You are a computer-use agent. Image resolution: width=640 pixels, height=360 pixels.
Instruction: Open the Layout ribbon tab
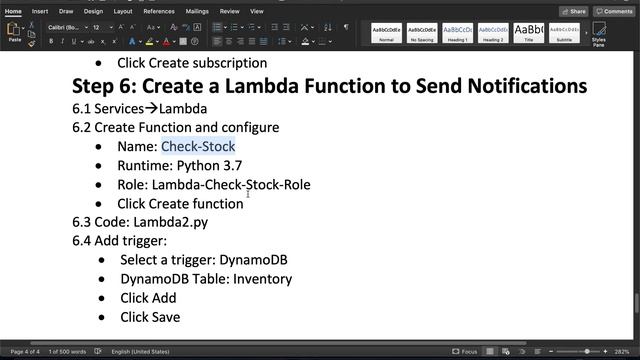[123, 11]
